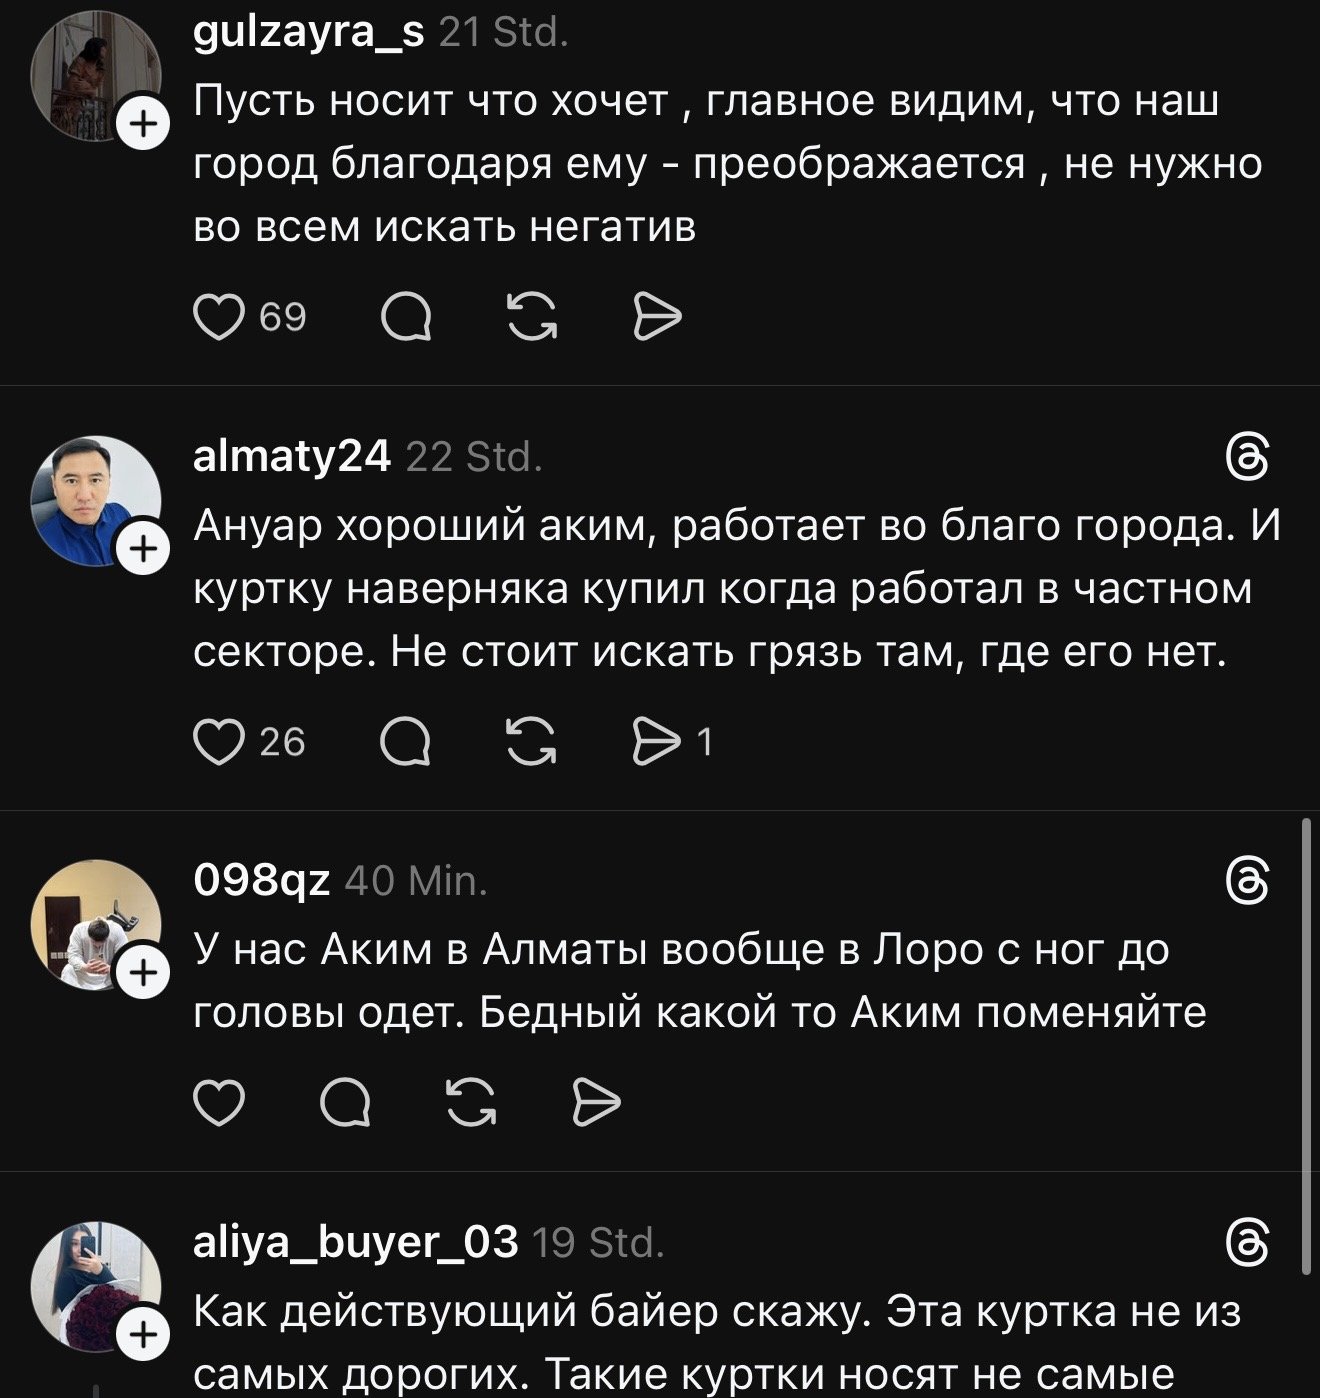Like almaty24's comment

218,742
